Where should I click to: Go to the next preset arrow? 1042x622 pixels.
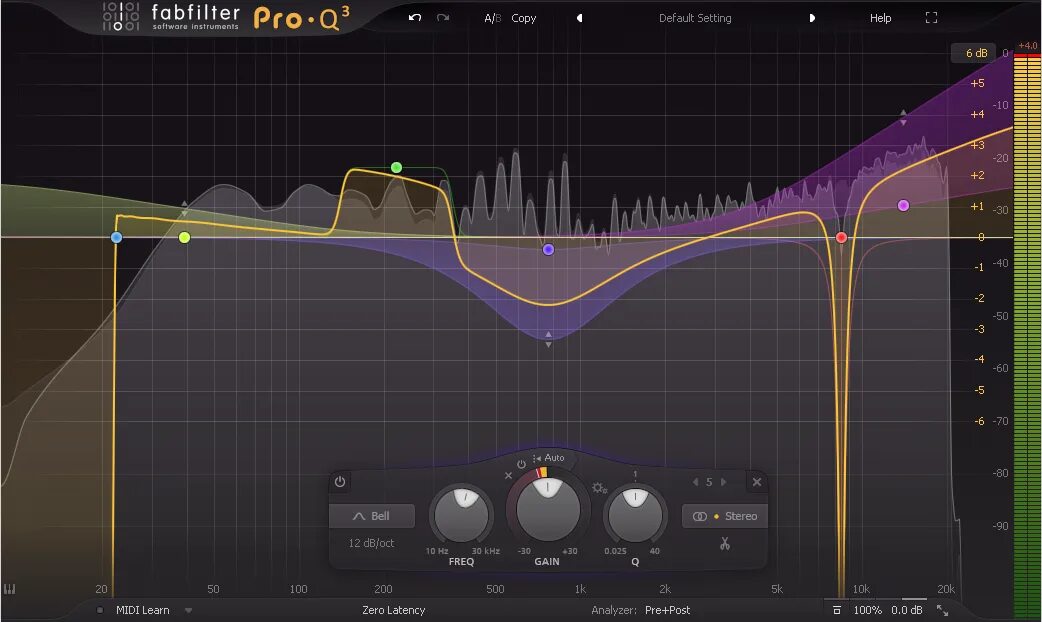pyautogui.click(x=812, y=19)
